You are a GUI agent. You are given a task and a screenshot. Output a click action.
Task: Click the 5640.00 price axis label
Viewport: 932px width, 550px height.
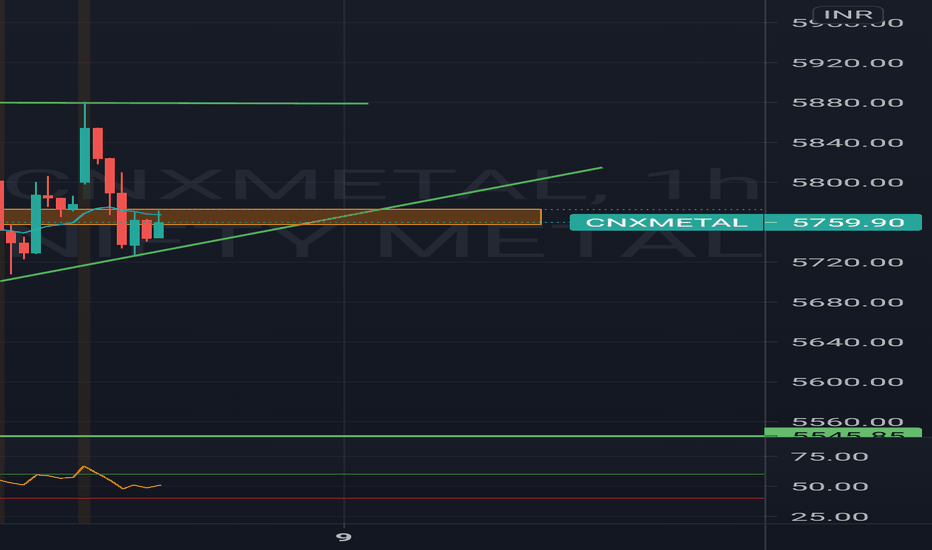point(848,342)
